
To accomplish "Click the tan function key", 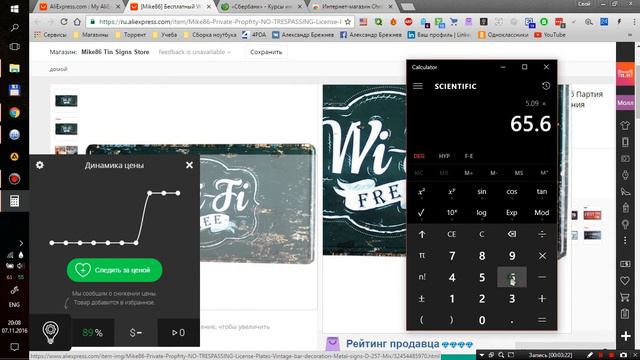I will (542, 191).
